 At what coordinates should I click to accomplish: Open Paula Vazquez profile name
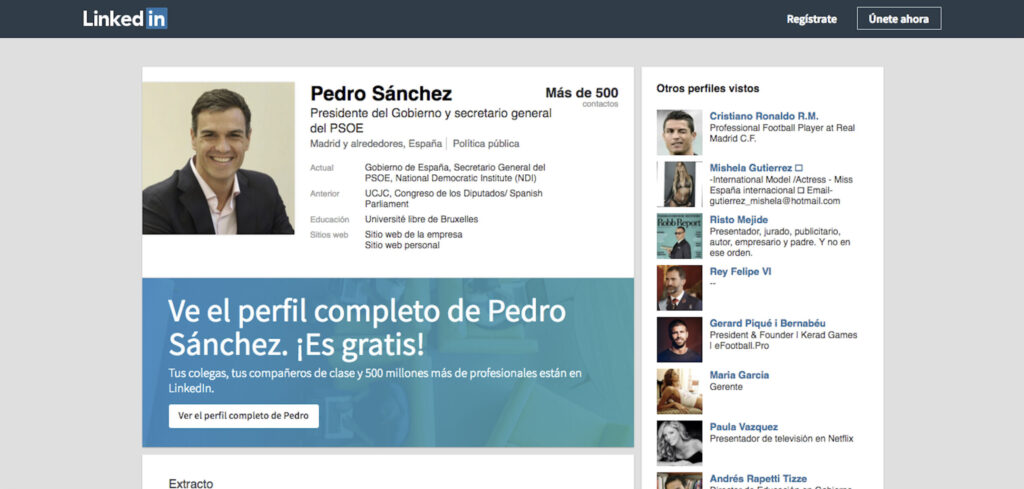[x=743, y=427]
